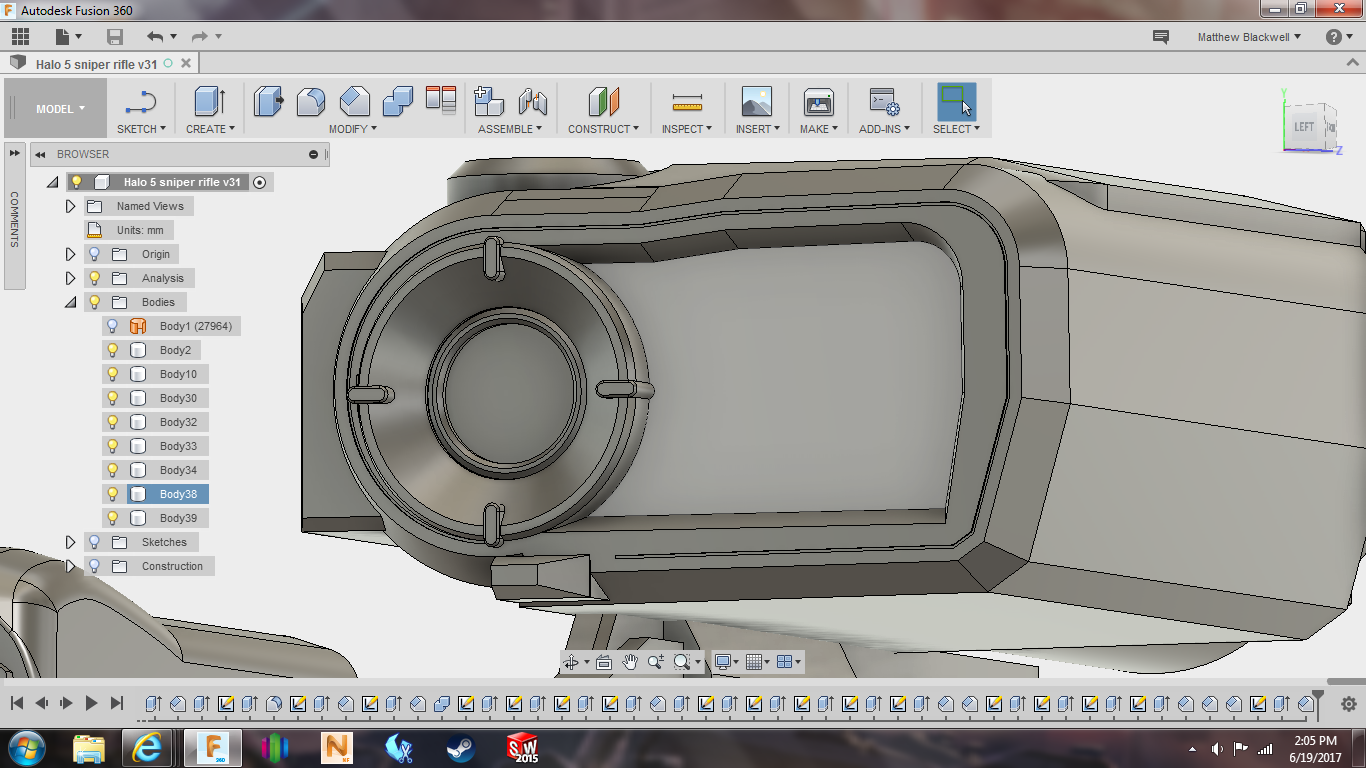Image resolution: width=1366 pixels, height=768 pixels.
Task: Click the Look At icon
Action: click(x=603, y=662)
